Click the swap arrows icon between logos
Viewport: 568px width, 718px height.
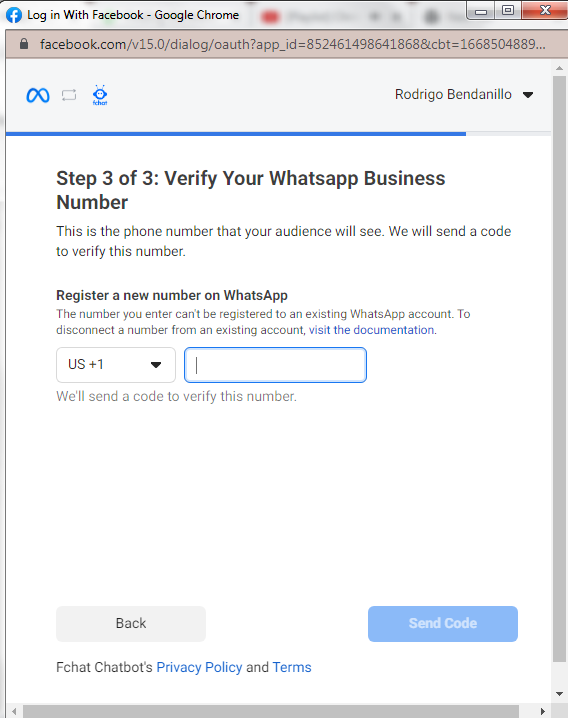pyautogui.click(x=69, y=95)
